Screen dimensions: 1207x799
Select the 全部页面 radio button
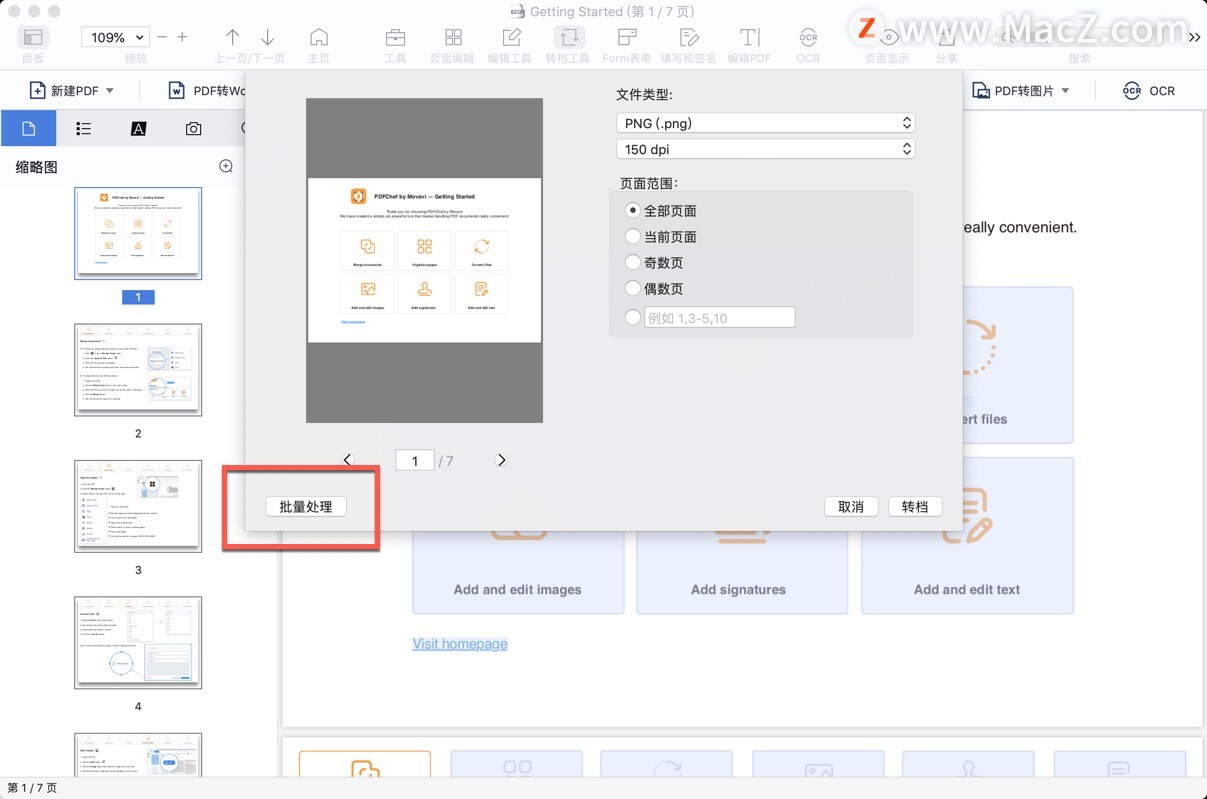pos(632,211)
